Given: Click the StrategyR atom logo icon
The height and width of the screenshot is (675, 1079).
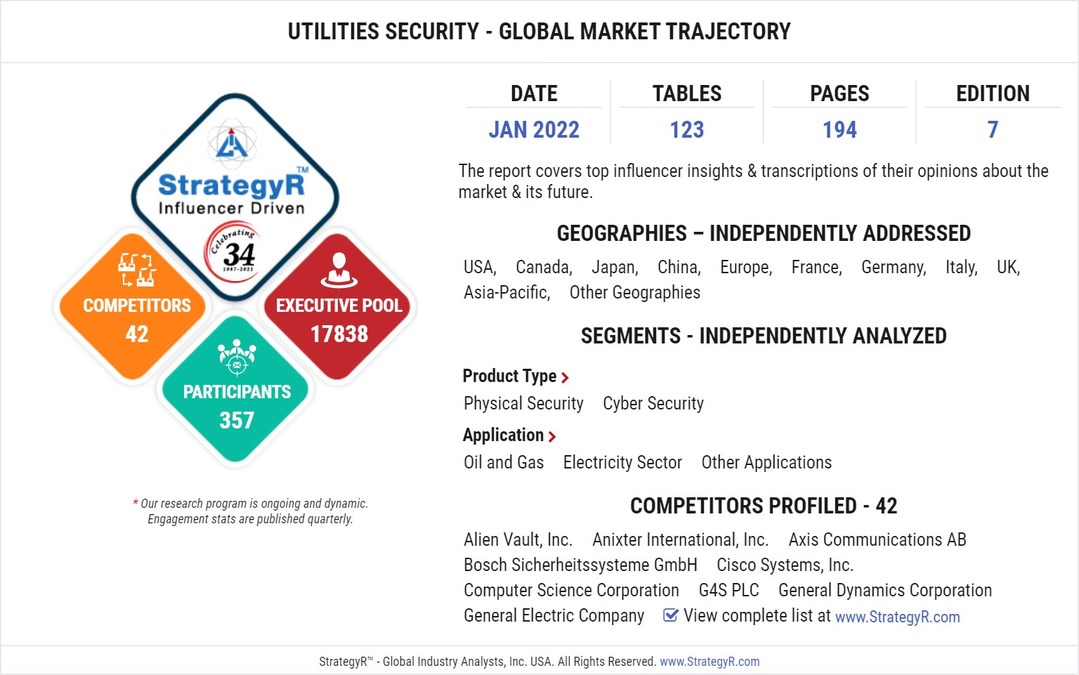Looking at the screenshot, I should coord(232,143).
